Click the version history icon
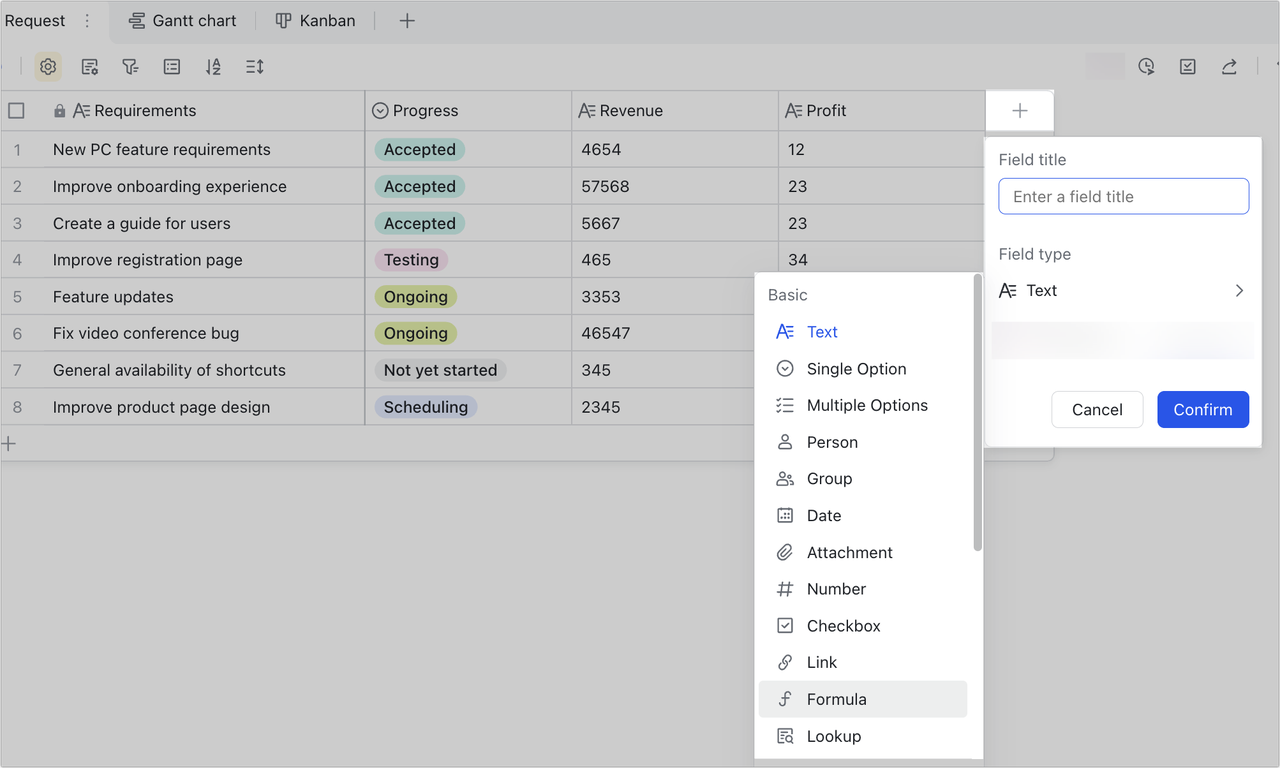 pos(1146,66)
